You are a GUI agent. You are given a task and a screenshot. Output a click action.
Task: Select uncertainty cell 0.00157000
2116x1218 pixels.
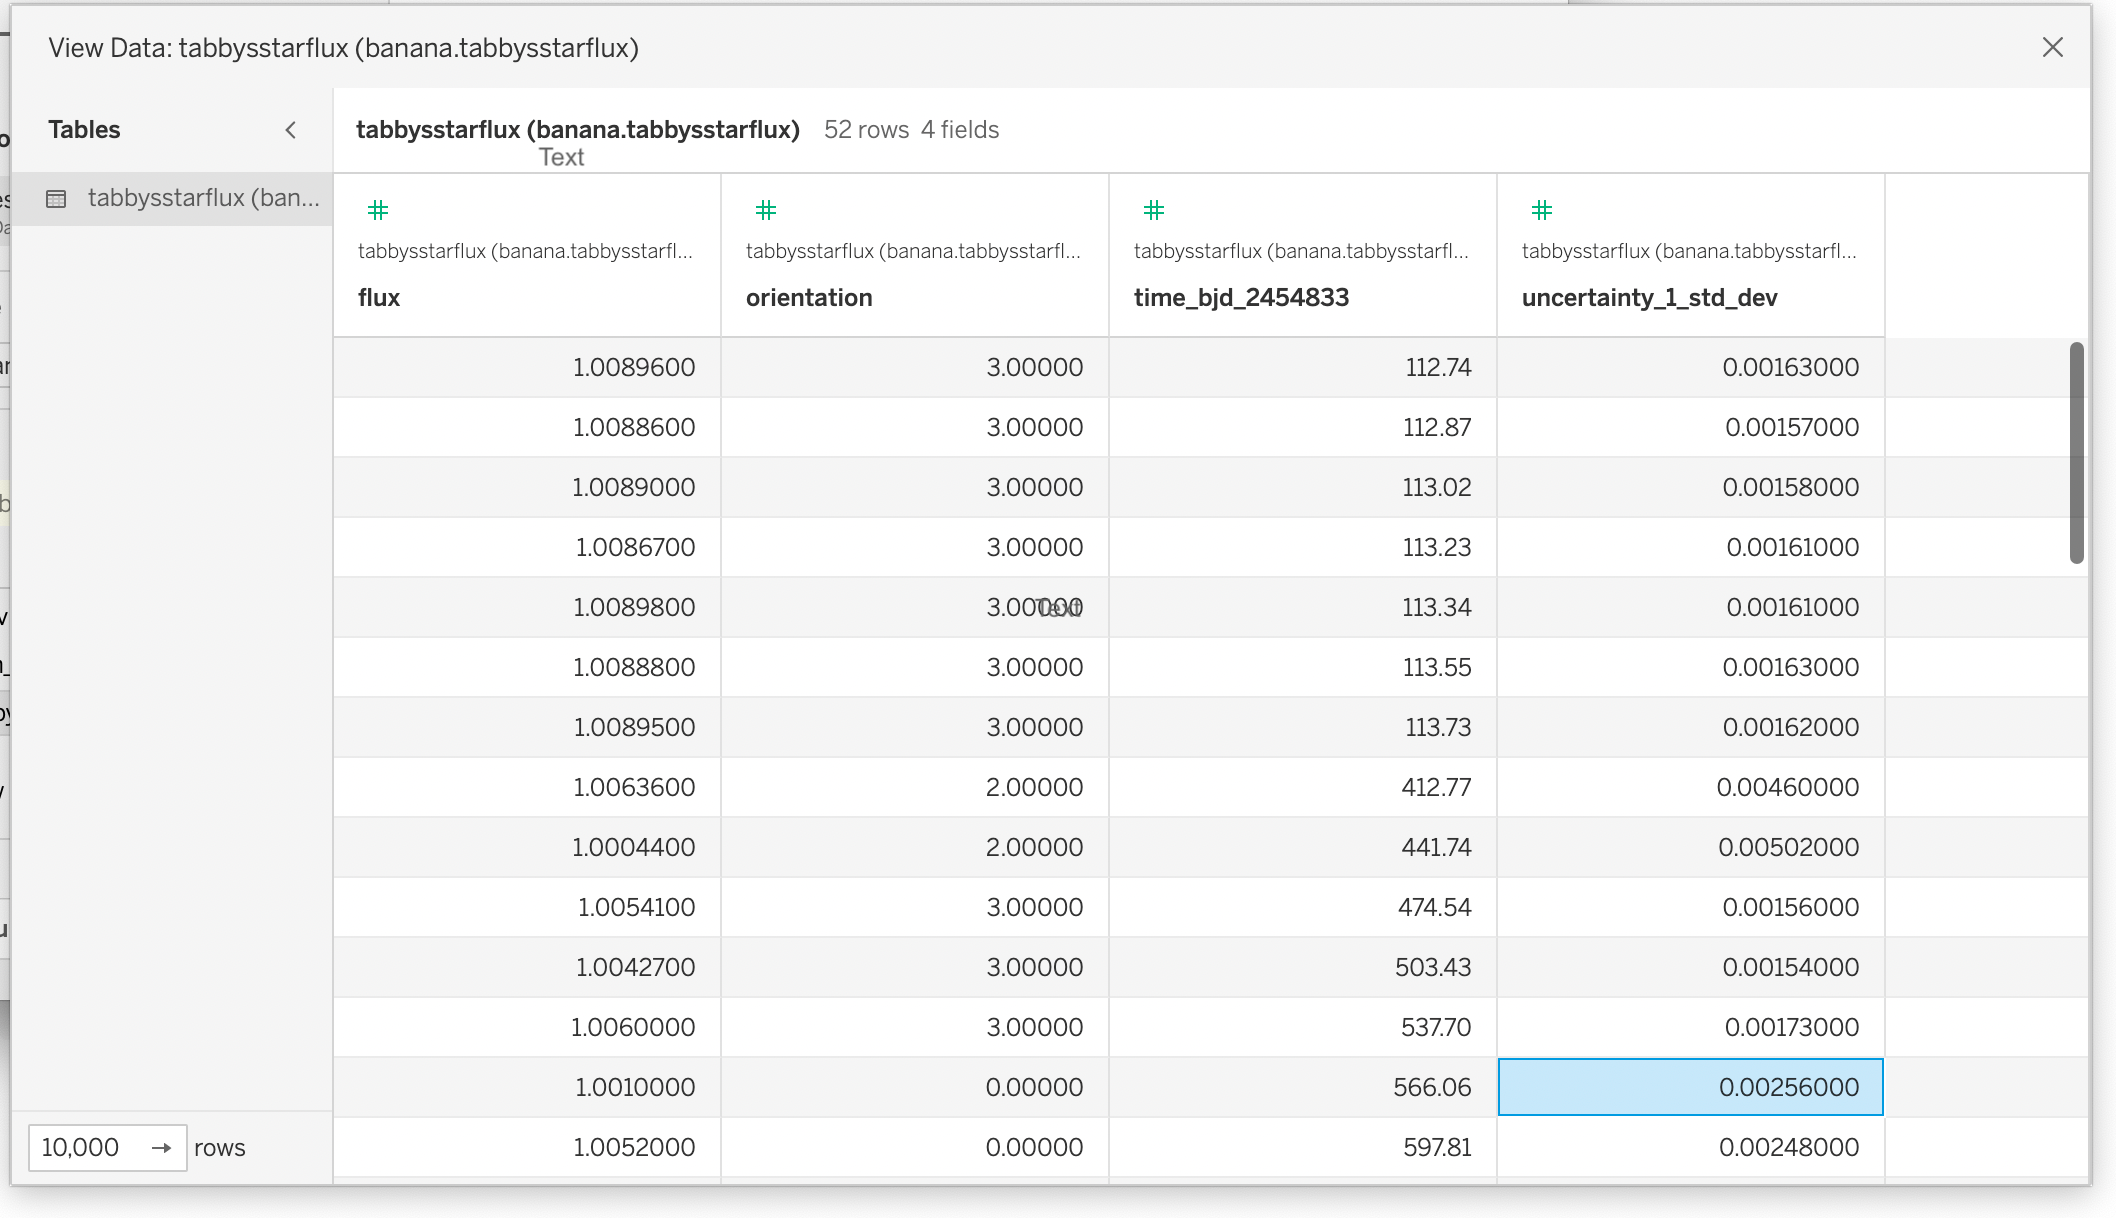[x=1691, y=428]
